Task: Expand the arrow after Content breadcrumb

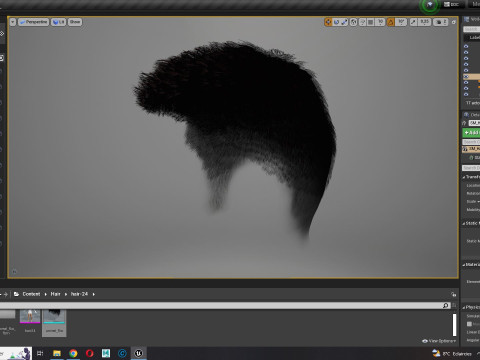Action: (x=46, y=294)
